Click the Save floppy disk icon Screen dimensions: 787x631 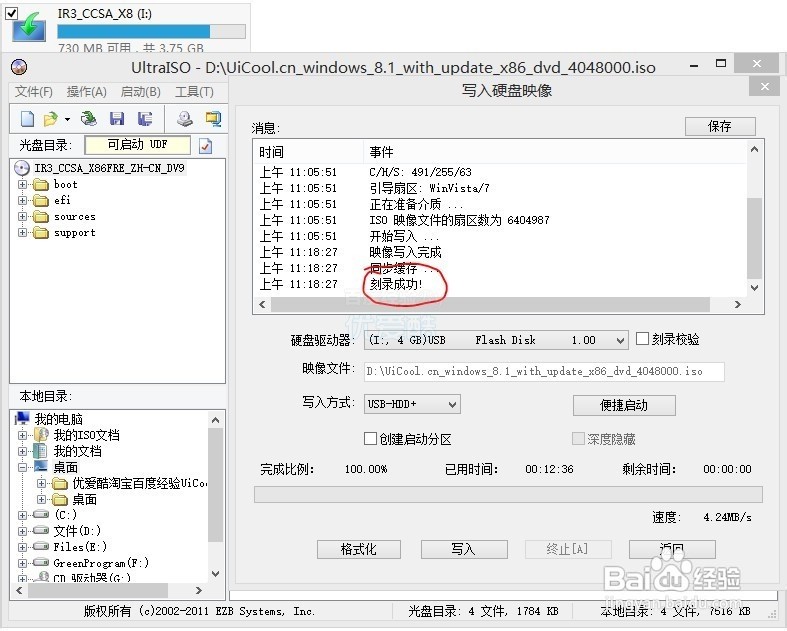(117, 118)
